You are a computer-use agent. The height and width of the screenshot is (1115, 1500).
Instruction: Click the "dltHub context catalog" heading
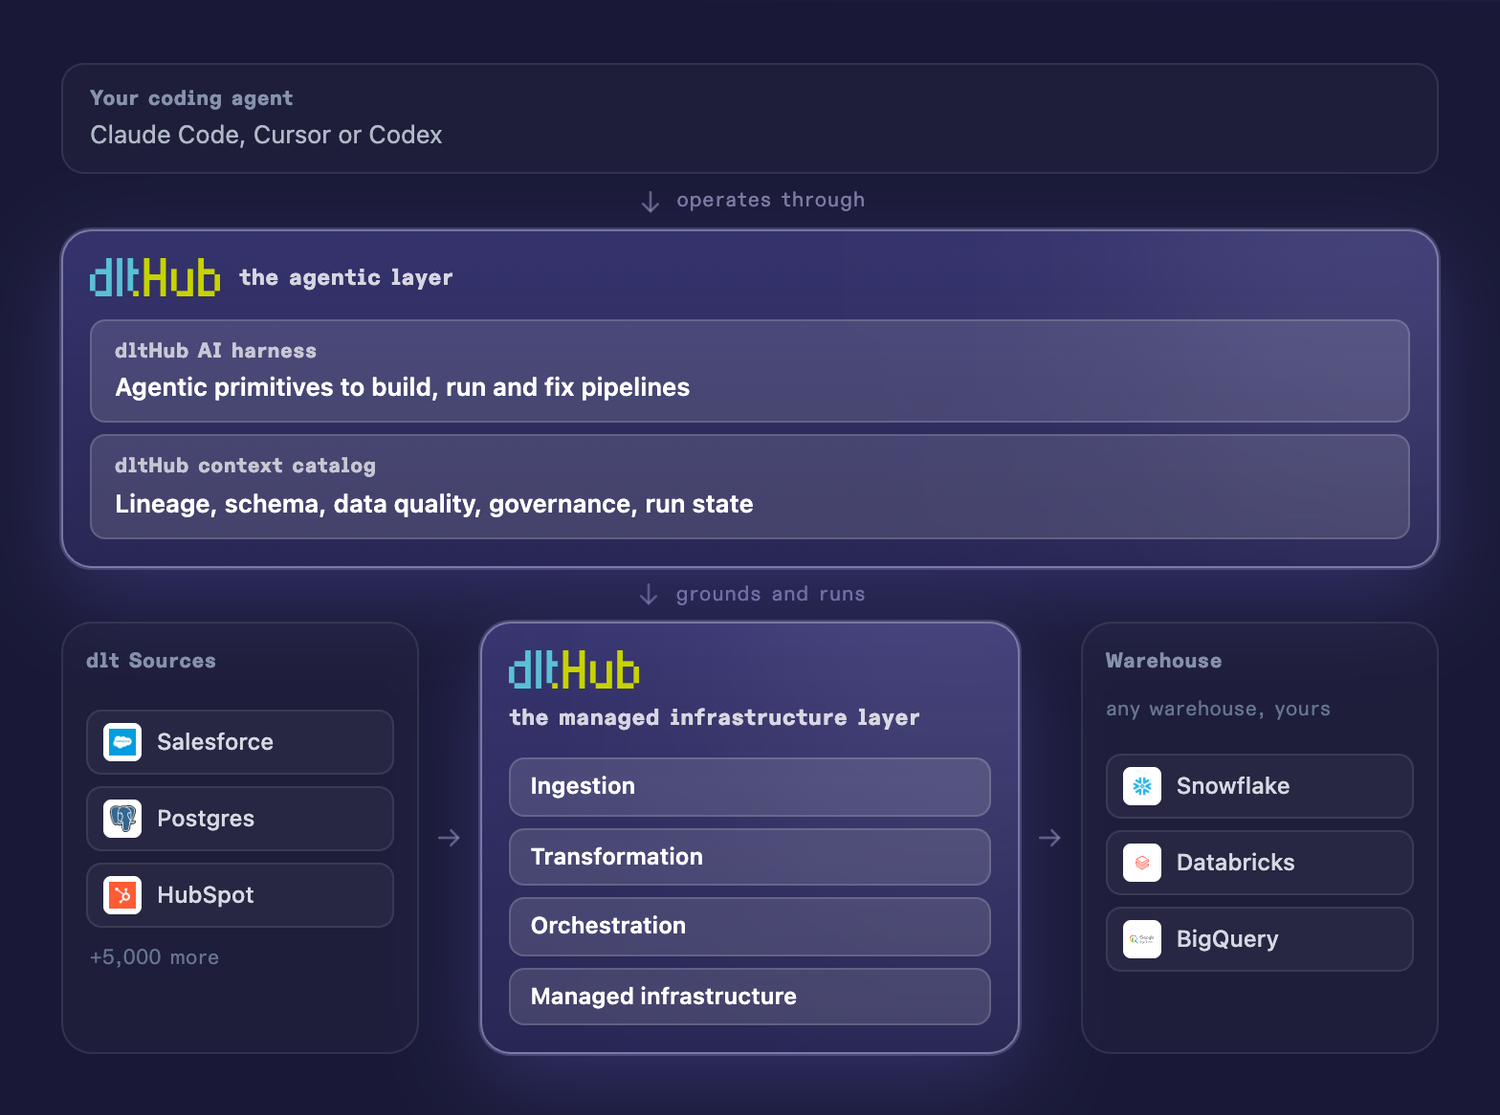245,466
